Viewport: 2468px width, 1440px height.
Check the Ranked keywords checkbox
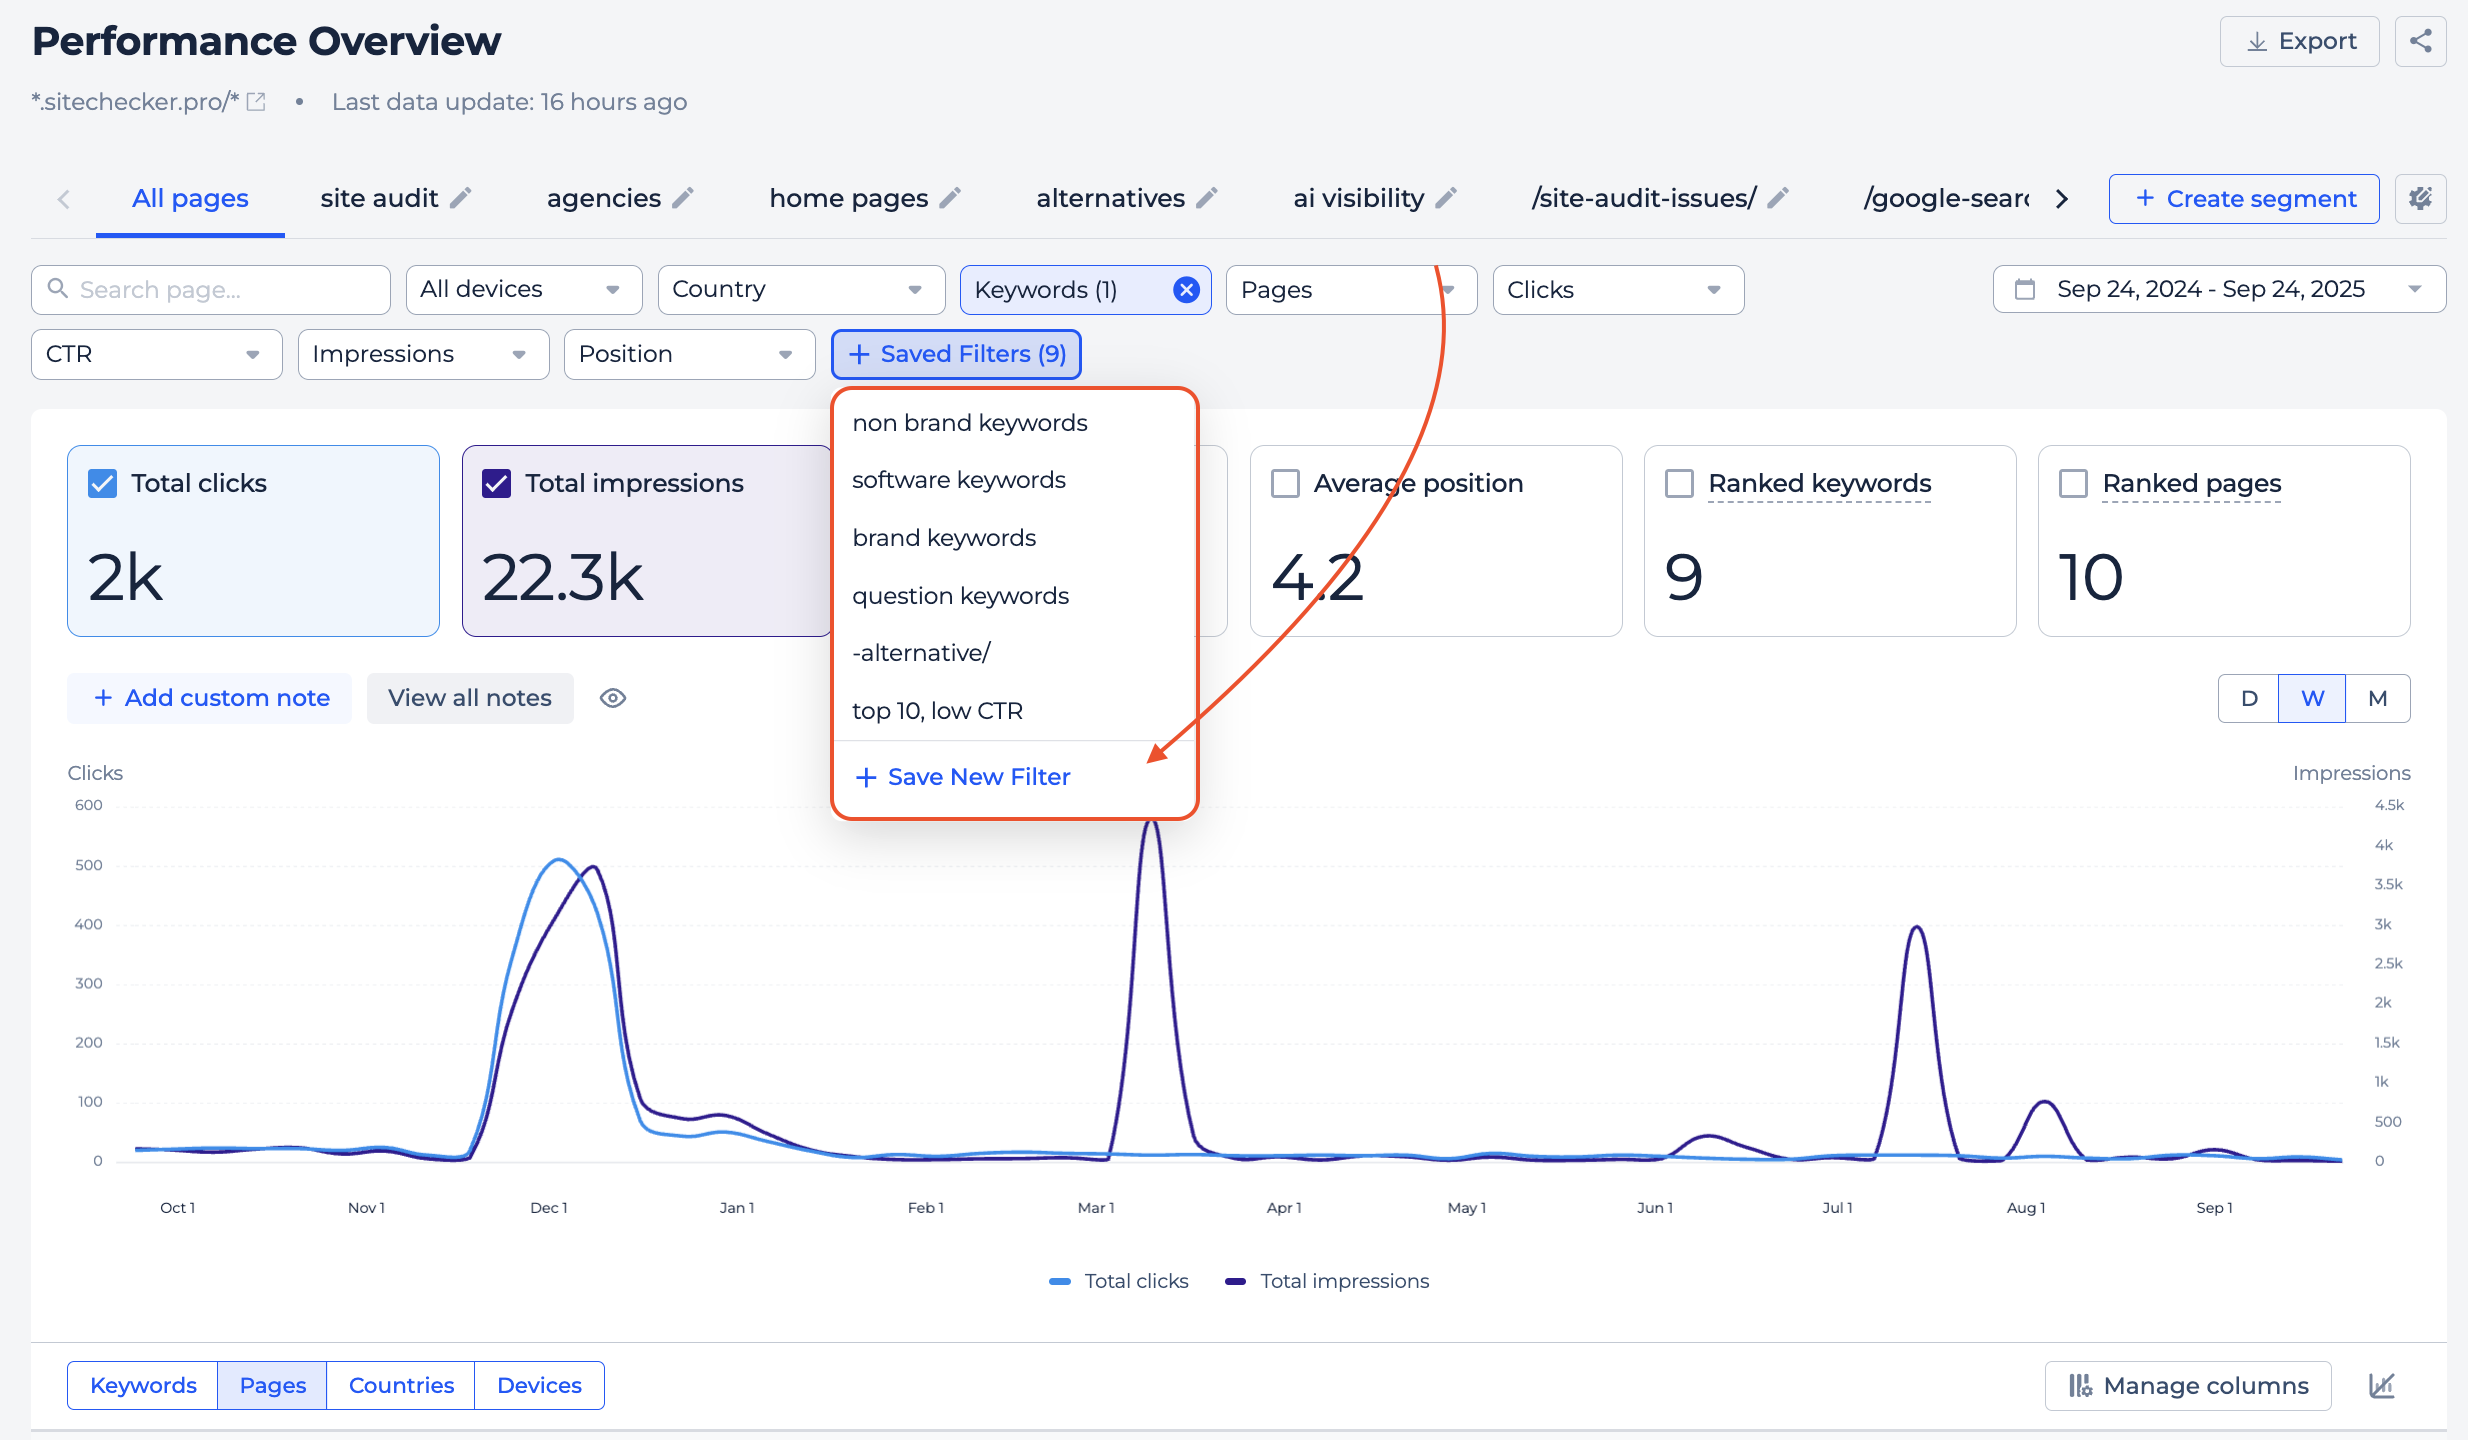[1679, 483]
